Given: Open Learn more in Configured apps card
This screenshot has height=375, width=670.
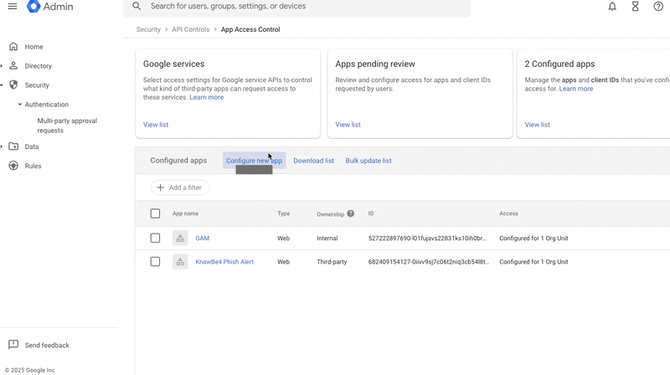Looking at the screenshot, I should click(x=576, y=88).
